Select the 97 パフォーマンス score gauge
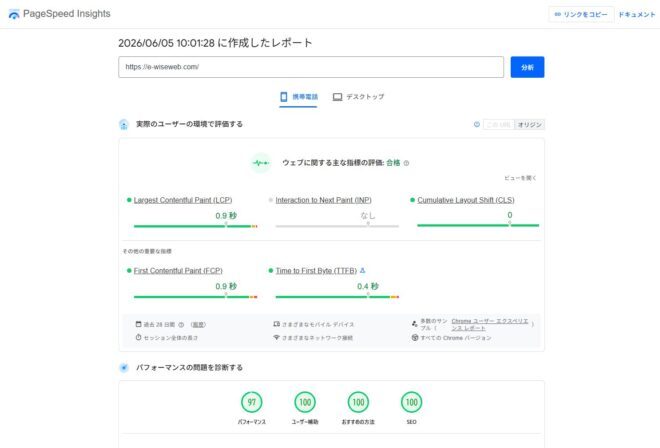660x448 pixels. (x=252, y=402)
